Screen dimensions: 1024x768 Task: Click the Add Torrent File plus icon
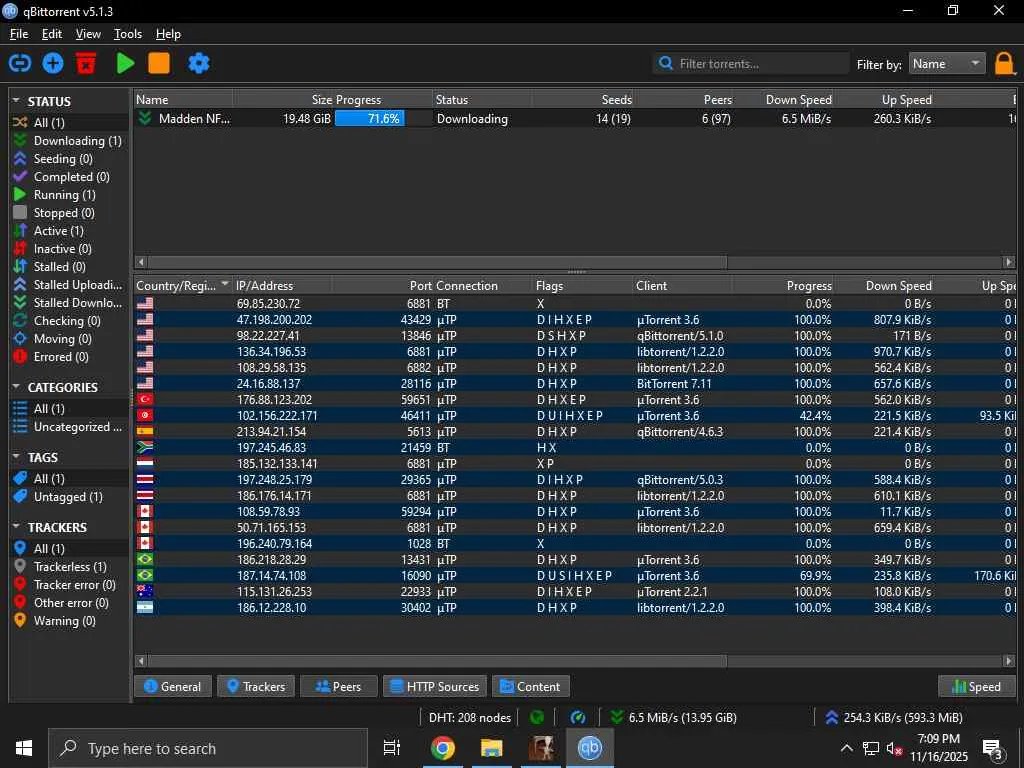click(53, 63)
